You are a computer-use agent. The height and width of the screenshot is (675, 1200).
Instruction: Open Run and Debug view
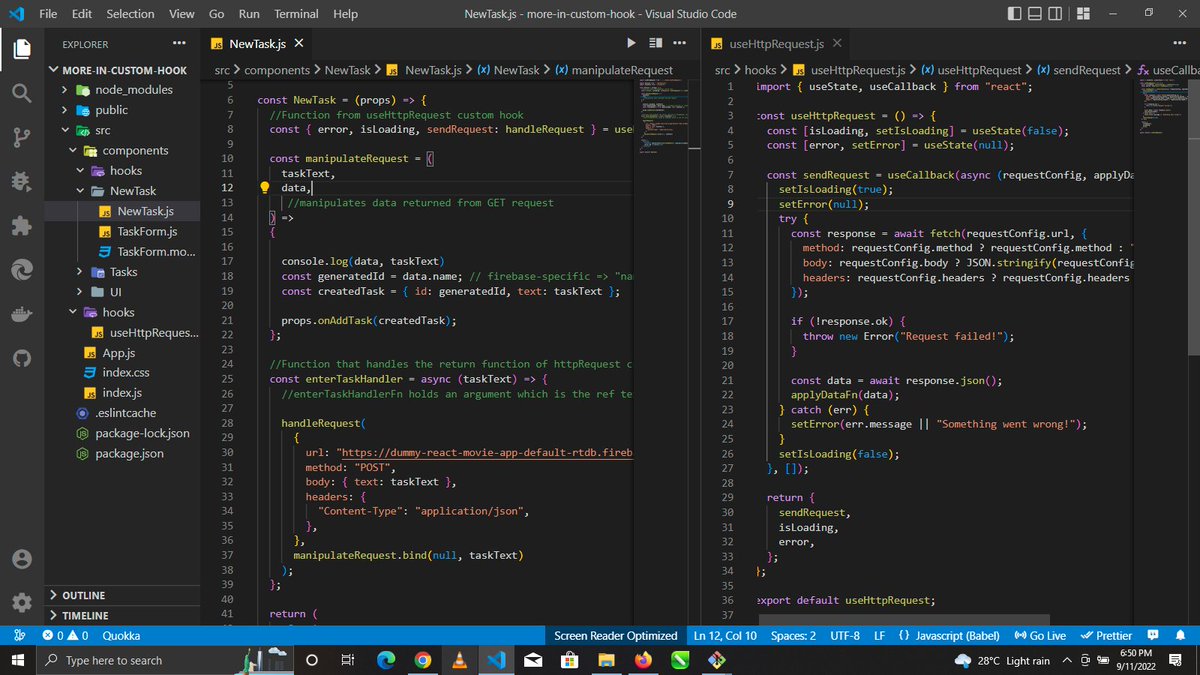tap(22, 182)
